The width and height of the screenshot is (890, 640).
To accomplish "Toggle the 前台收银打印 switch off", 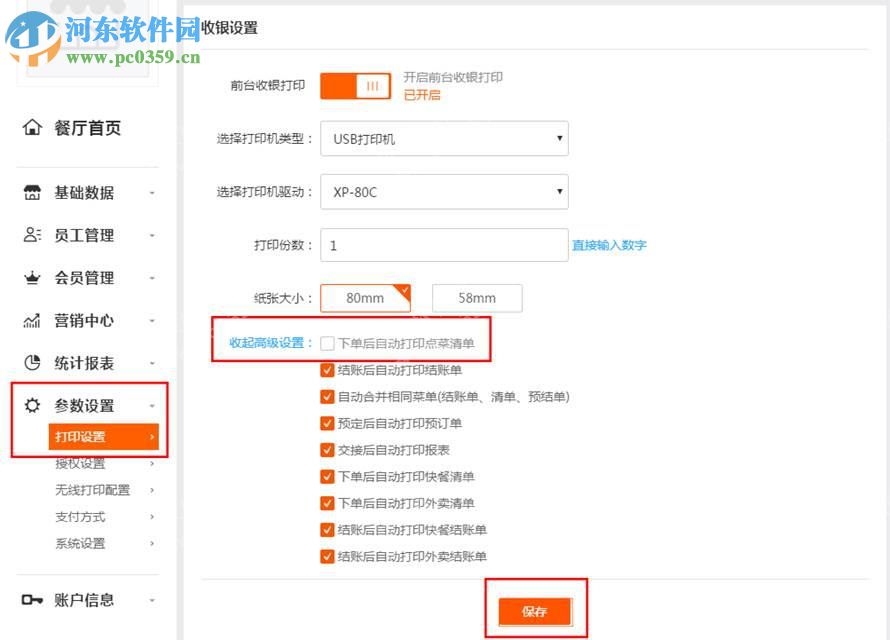I will [355, 87].
